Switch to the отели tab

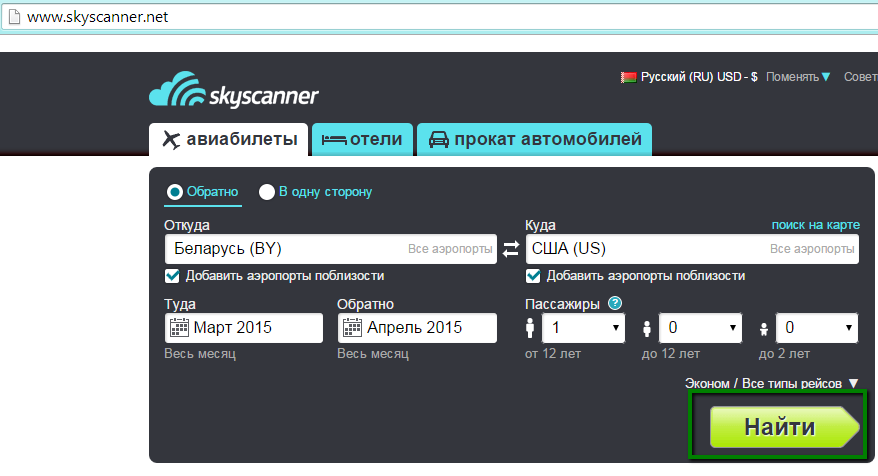pyautogui.click(x=363, y=139)
